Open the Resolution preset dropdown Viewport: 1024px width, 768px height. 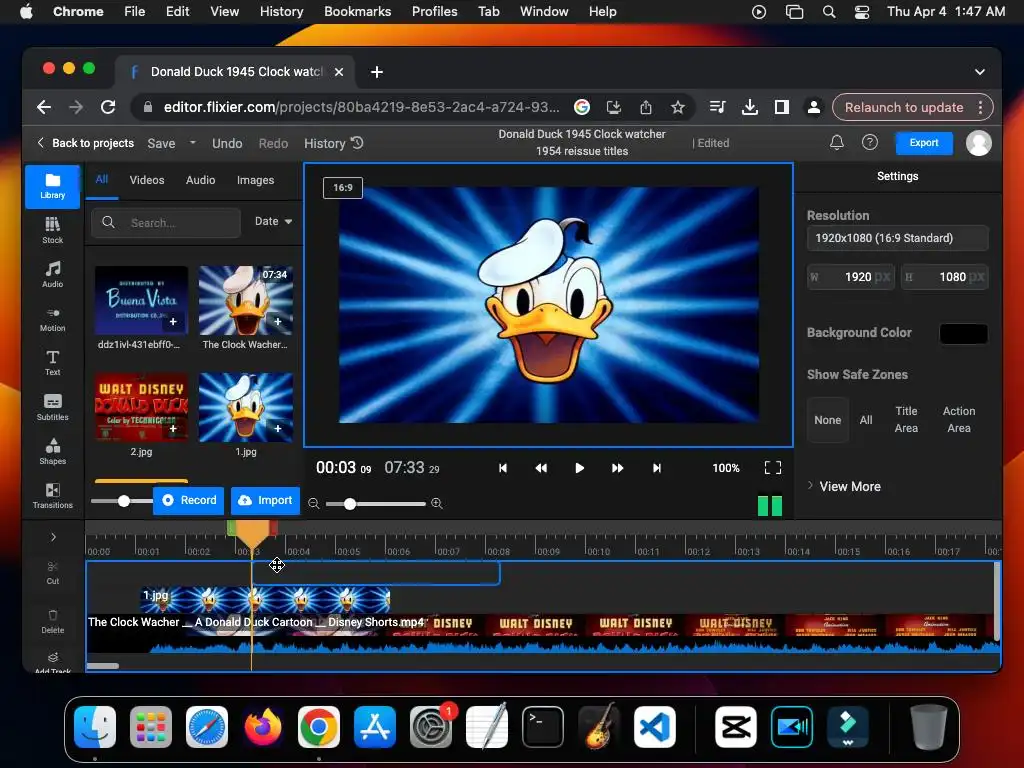897,238
